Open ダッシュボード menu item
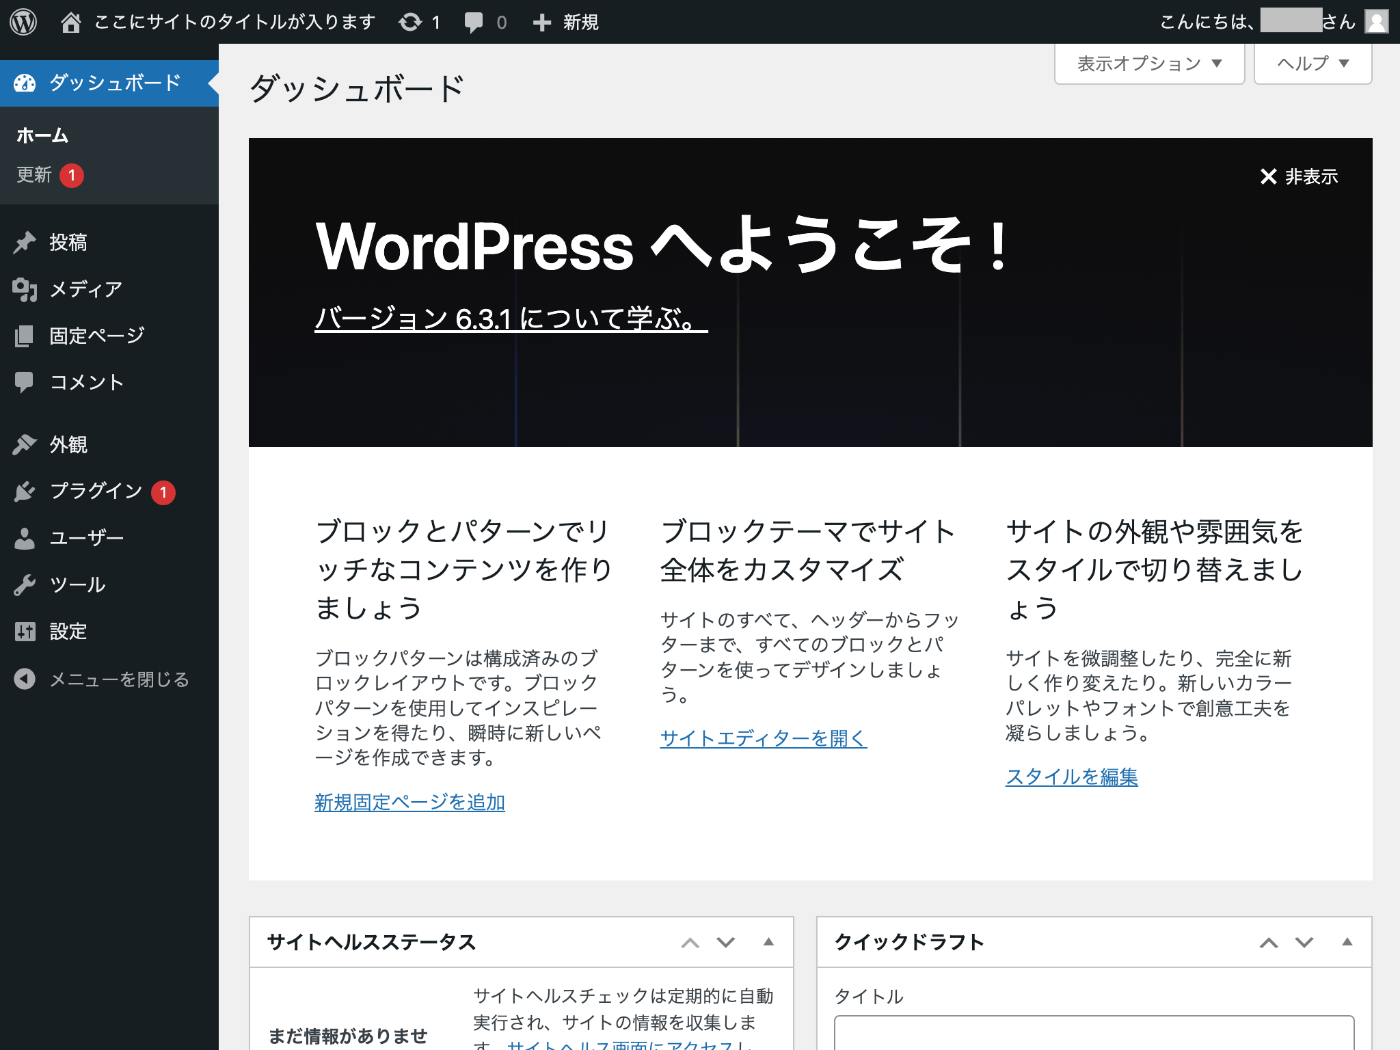This screenshot has width=1400, height=1050. pyautogui.click(x=109, y=83)
